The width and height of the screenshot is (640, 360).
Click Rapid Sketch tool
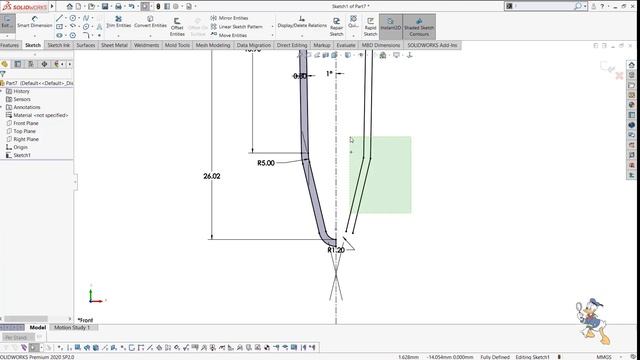370,27
